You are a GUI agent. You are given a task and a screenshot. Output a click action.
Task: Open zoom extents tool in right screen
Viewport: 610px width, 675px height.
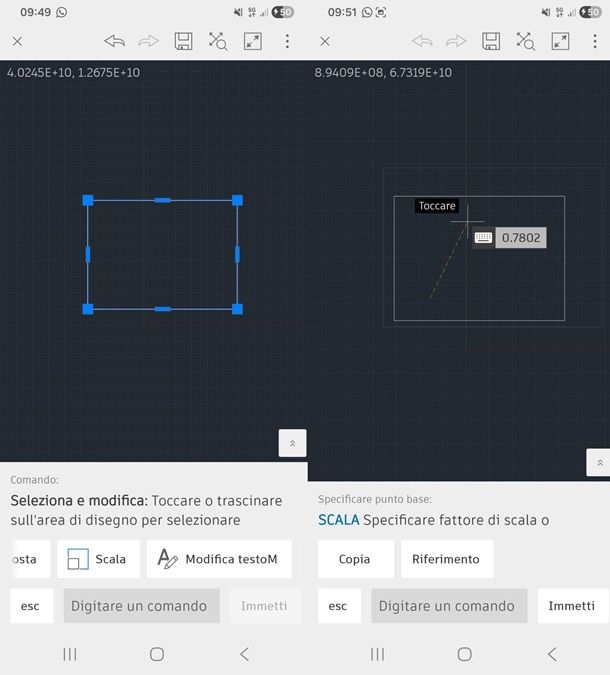click(526, 41)
